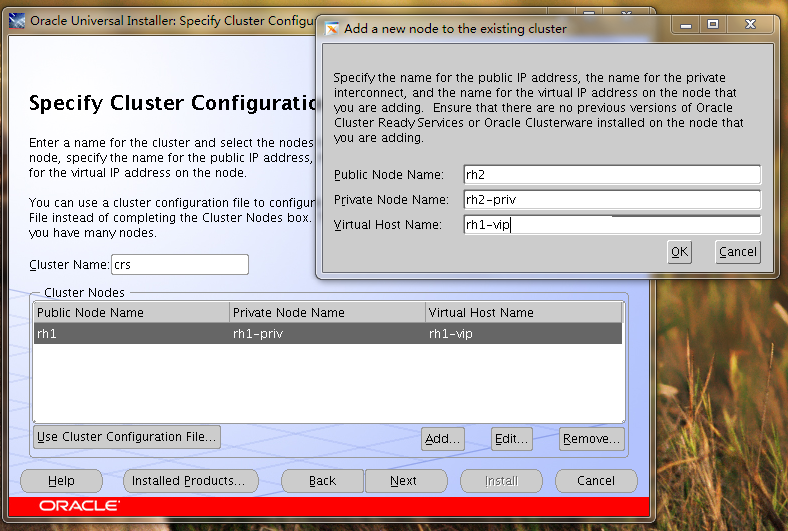This screenshot has width=788, height=531.
Task: Go Back to previous installer step
Action: point(323,481)
